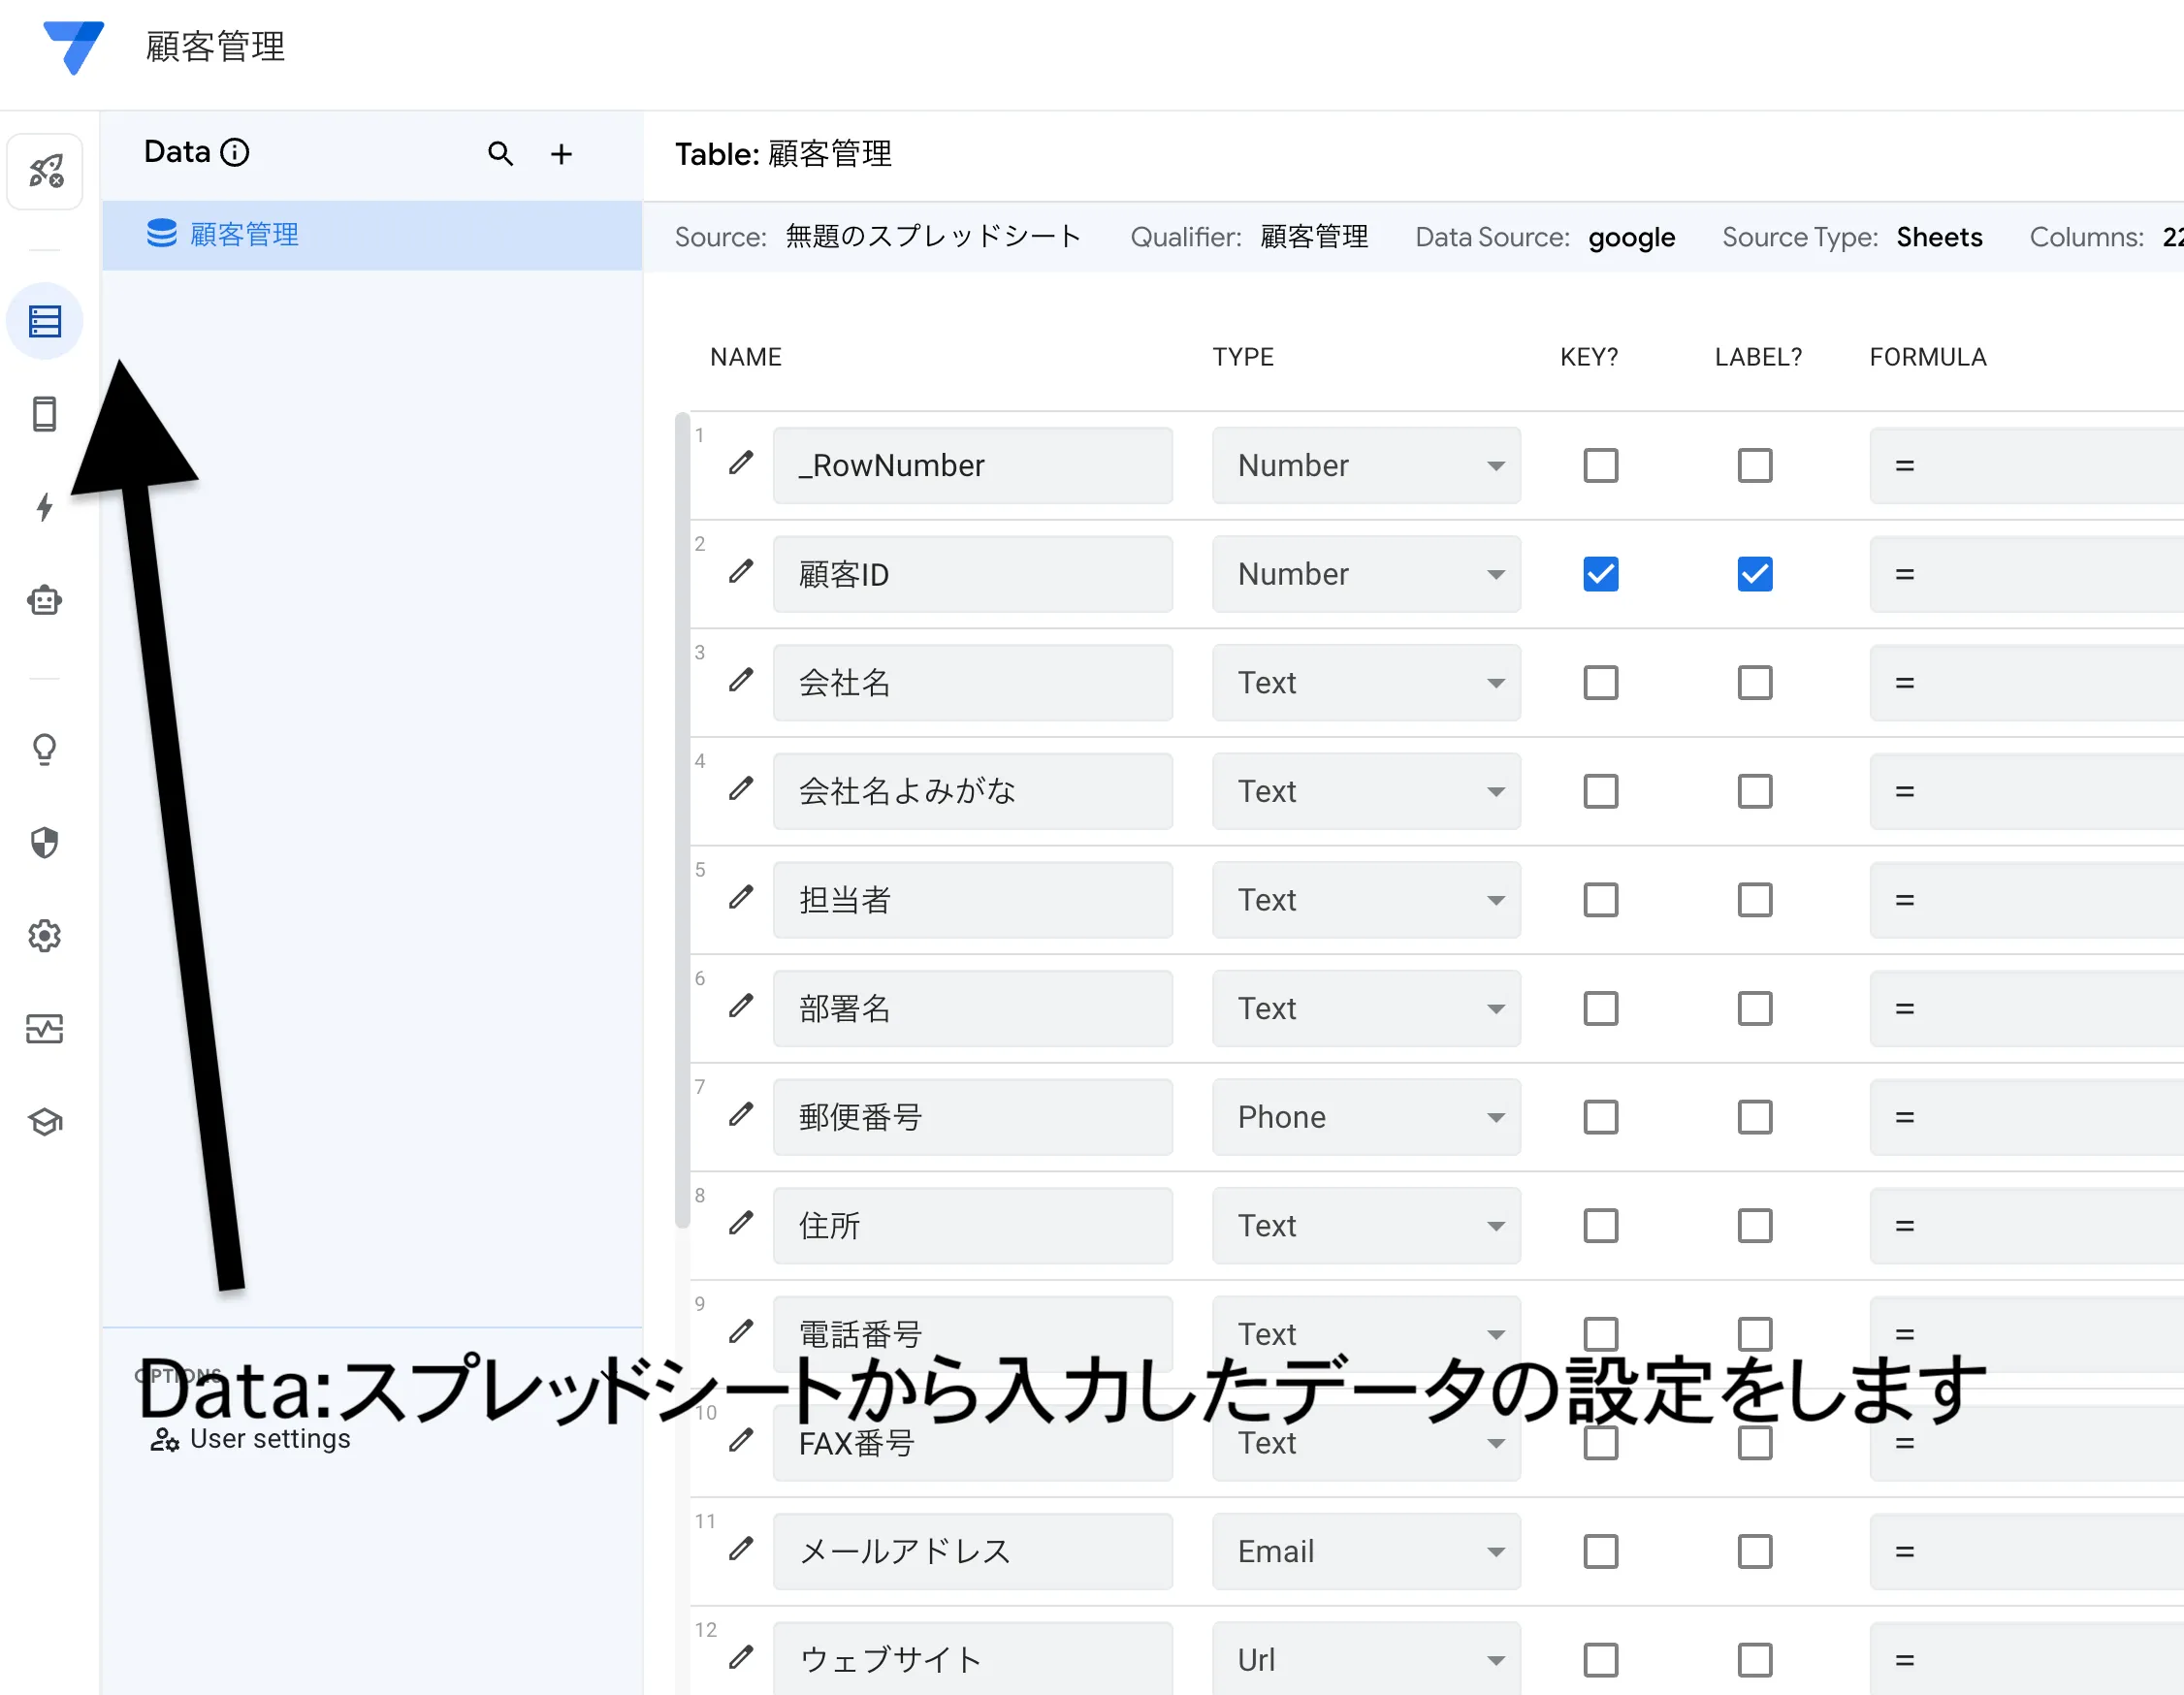
Task: Open the Settings gear icon
Action: [x=45, y=936]
